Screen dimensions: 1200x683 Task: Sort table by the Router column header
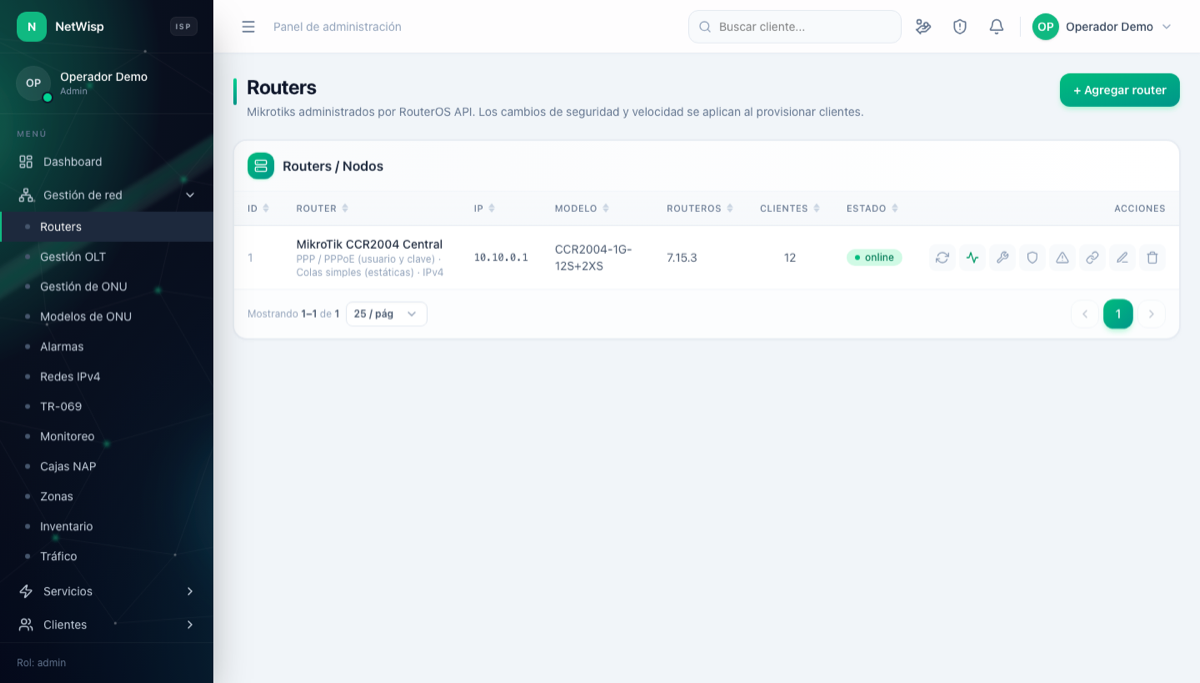(322, 208)
